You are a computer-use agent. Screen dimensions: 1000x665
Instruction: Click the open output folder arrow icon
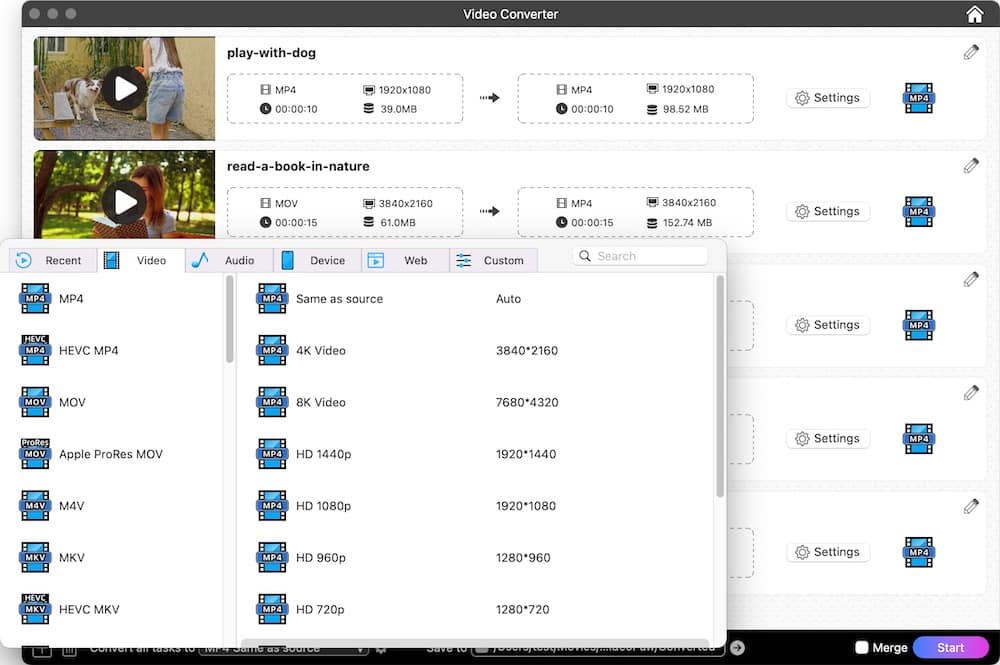pos(737,648)
